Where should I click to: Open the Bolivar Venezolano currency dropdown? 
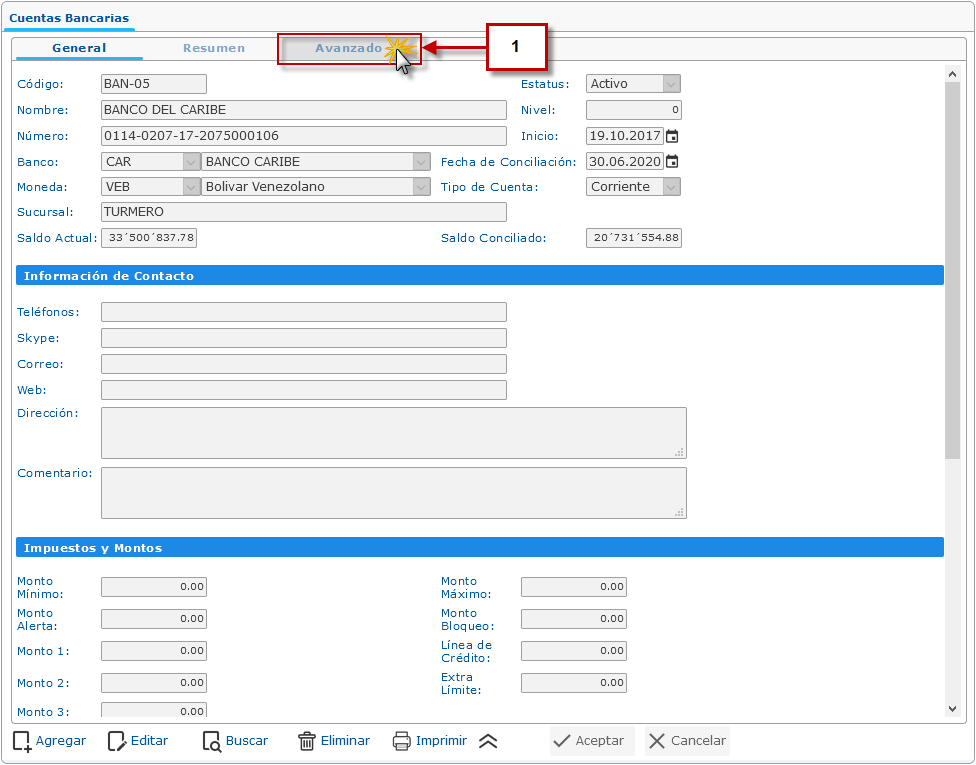click(x=421, y=187)
